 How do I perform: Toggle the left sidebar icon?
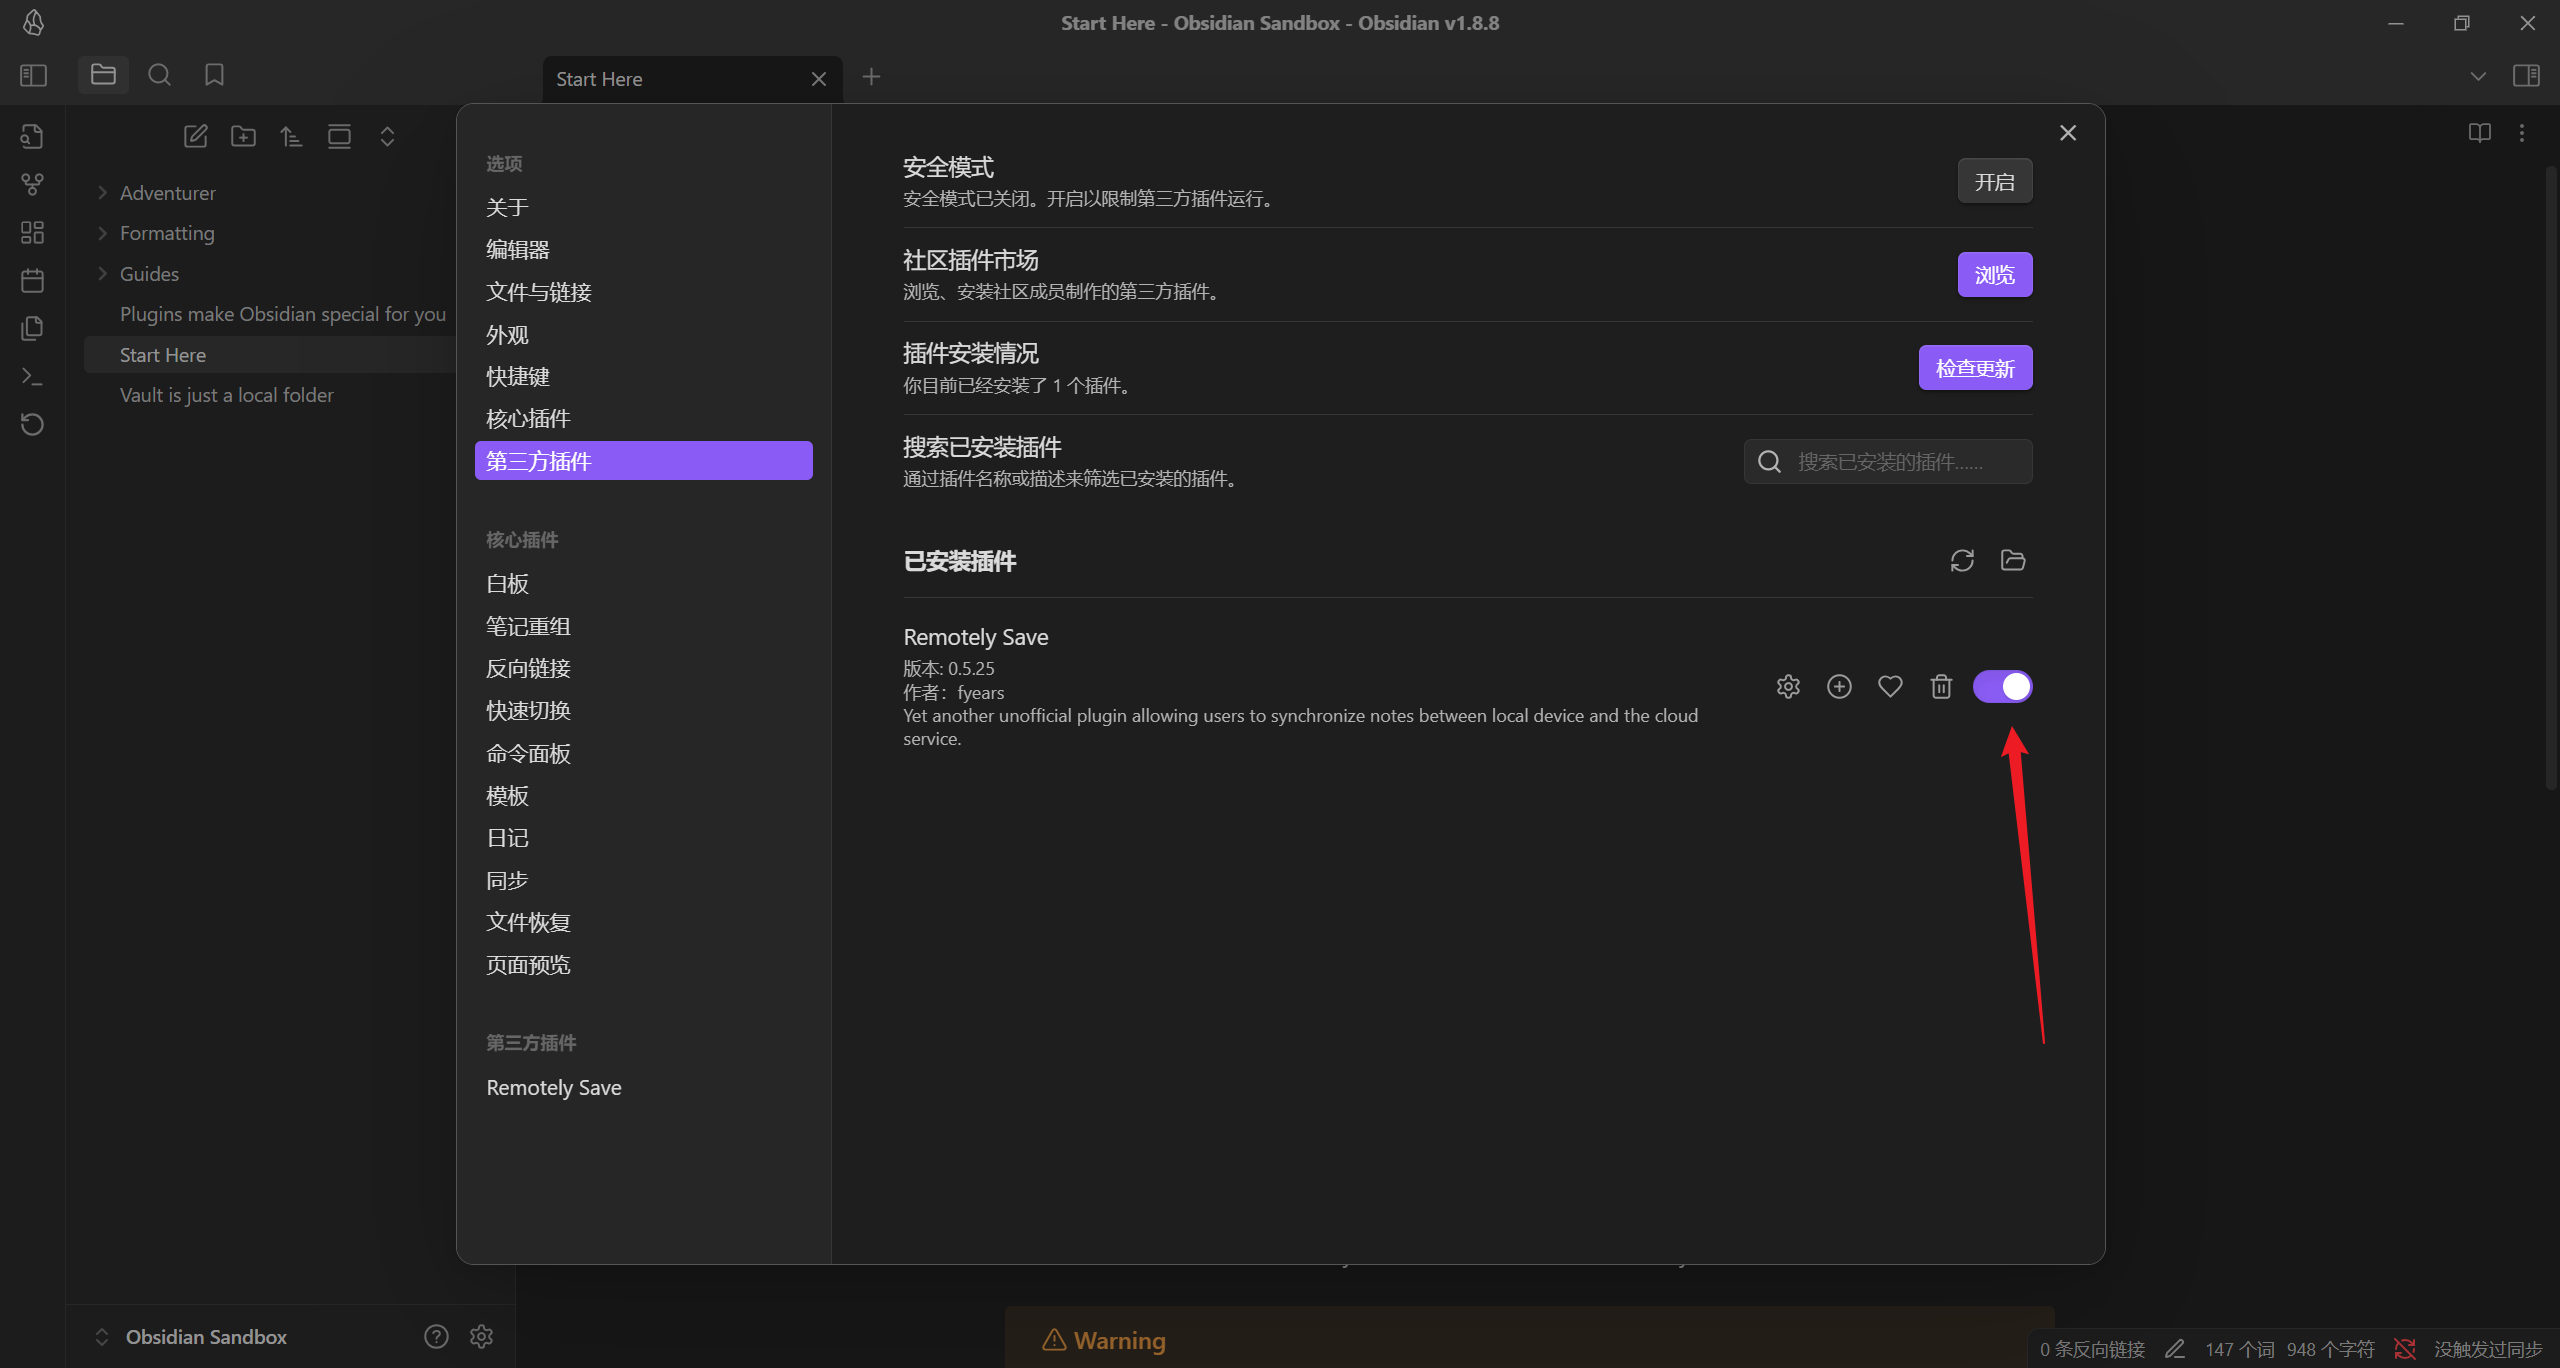tap(33, 75)
